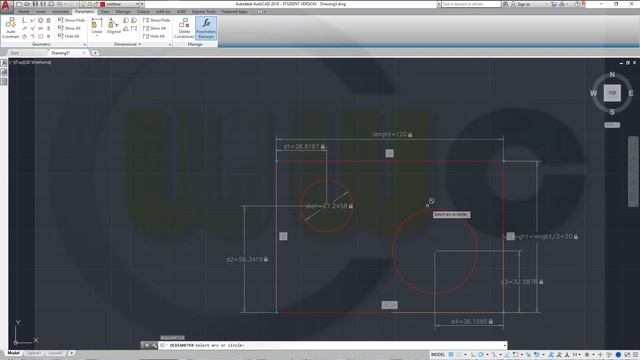Select the Linear dimensional constraint
This screenshot has width=640, height=360.
[97, 25]
